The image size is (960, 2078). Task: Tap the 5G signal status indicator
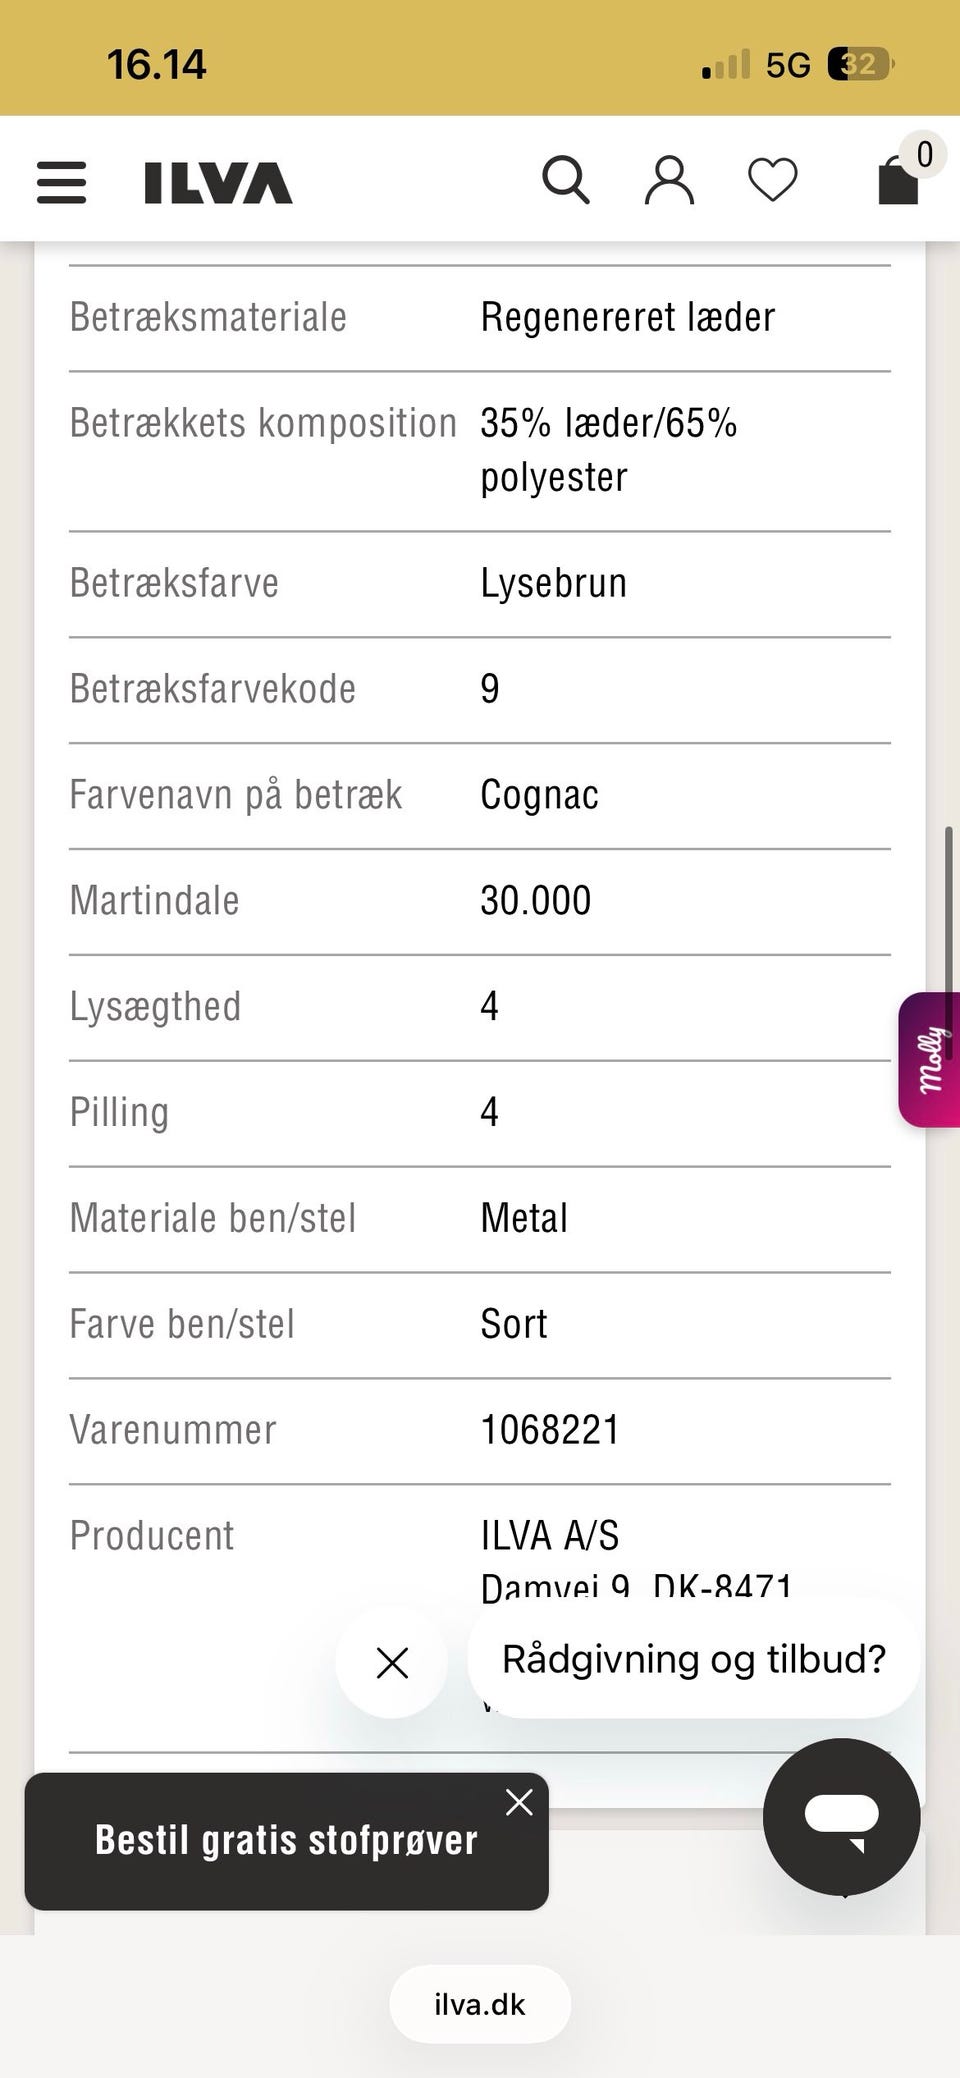click(x=787, y=65)
